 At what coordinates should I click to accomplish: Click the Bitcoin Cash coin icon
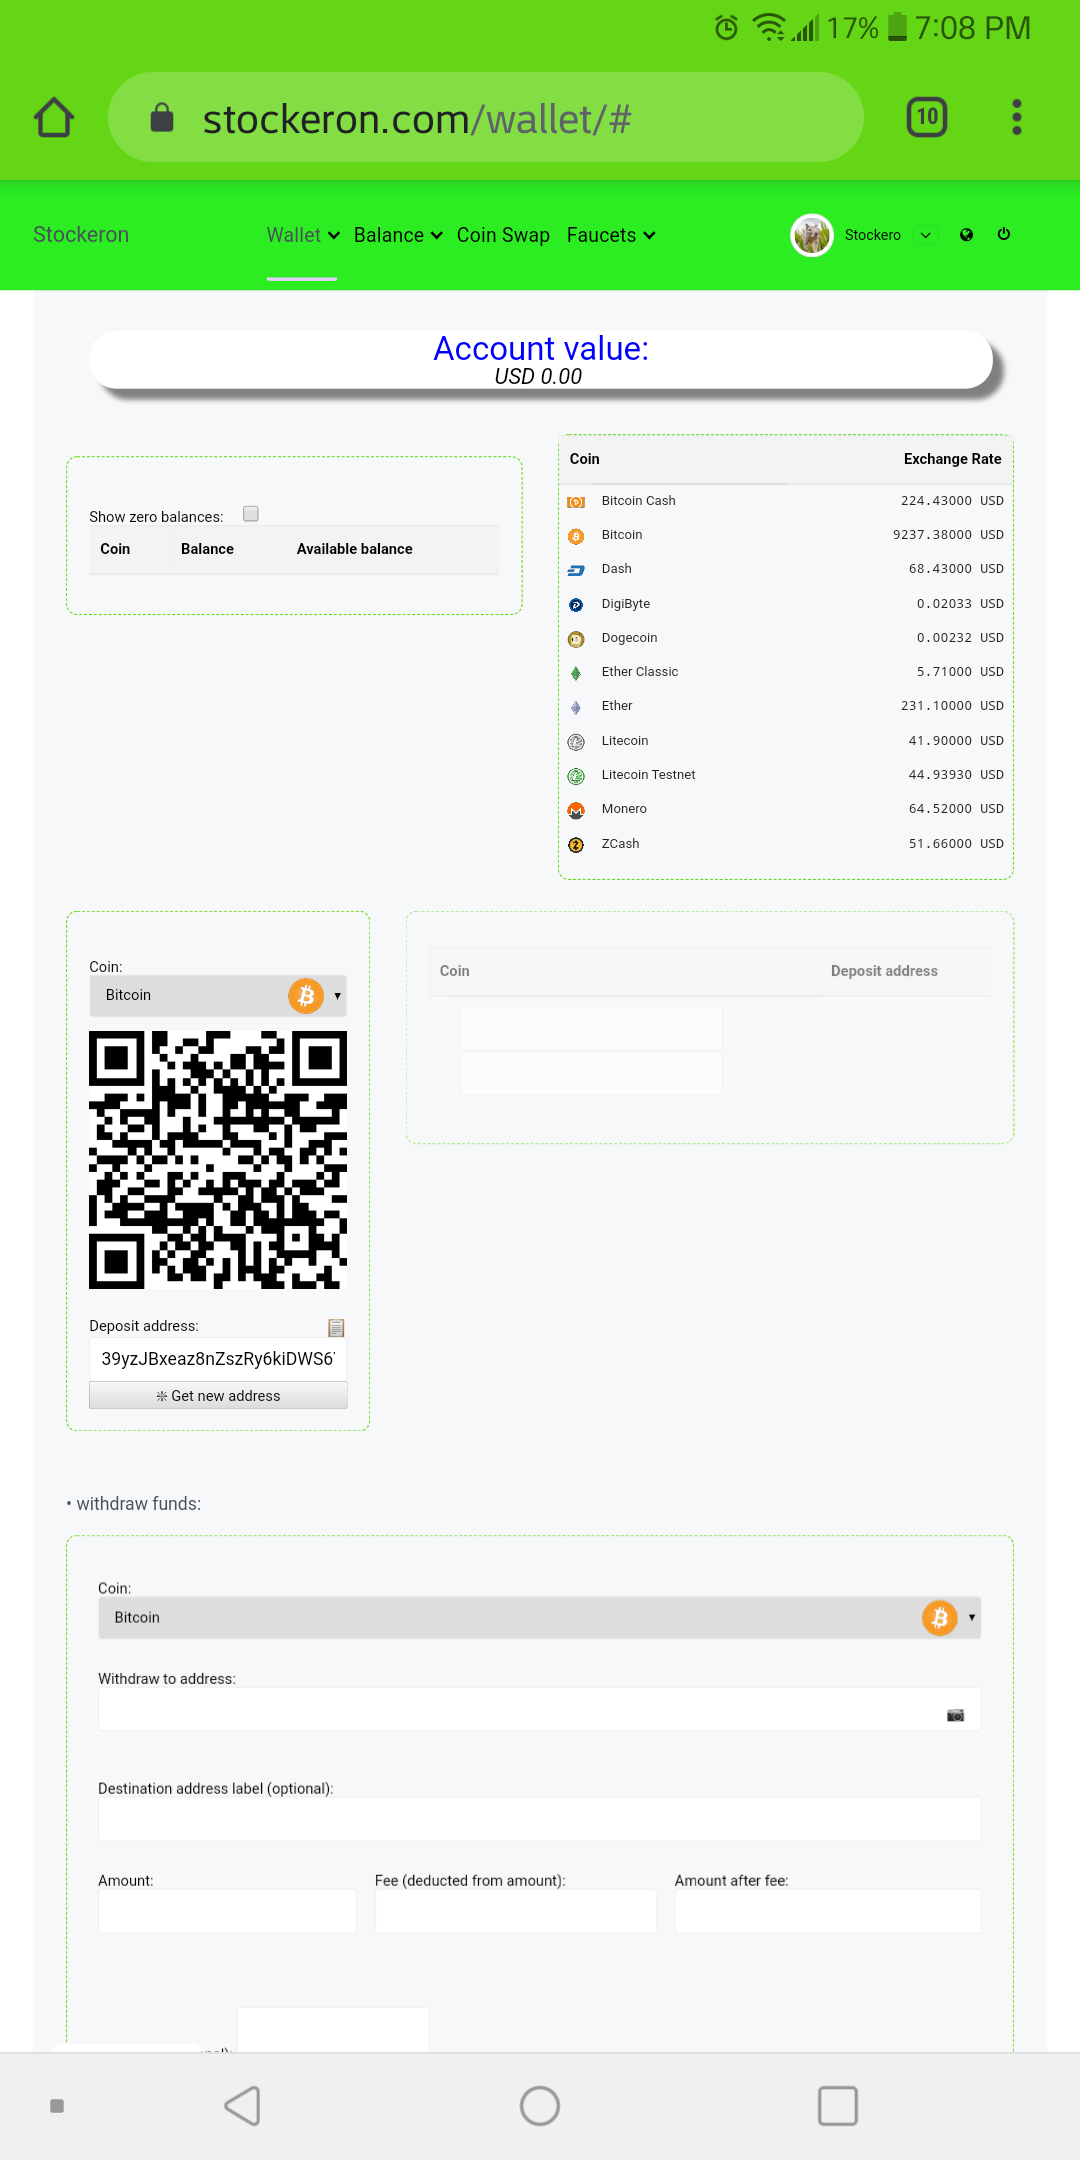pos(576,502)
